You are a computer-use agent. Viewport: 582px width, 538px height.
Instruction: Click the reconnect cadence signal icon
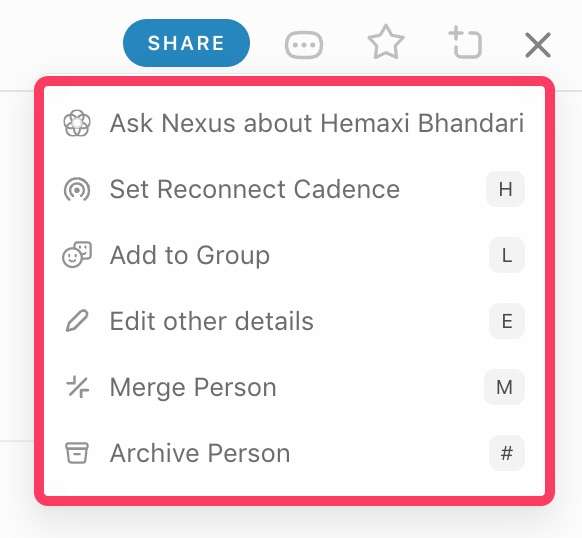[77, 189]
